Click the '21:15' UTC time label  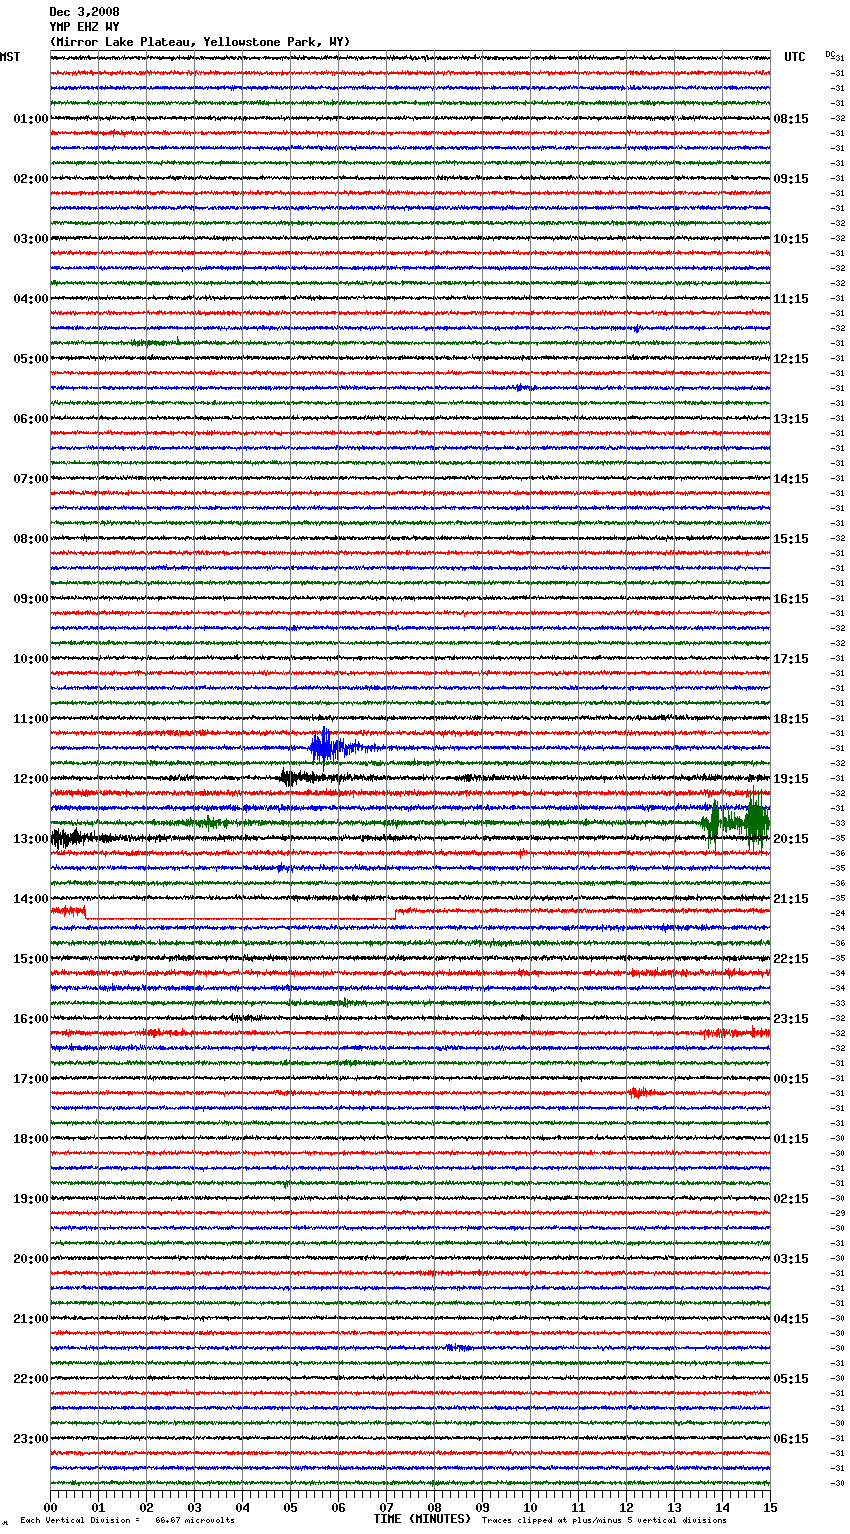coord(791,899)
